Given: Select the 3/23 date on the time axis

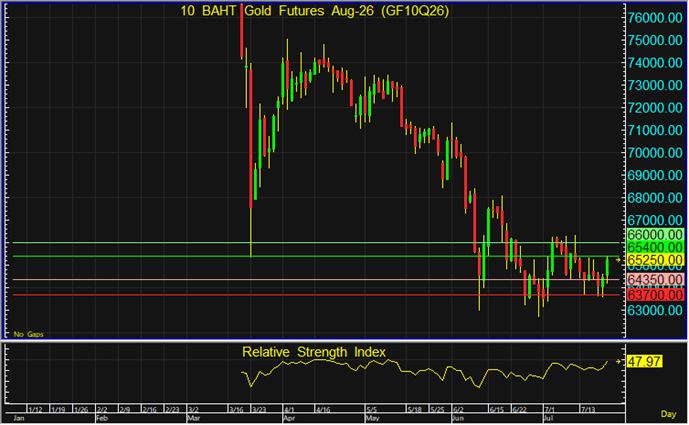Looking at the screenshot, I should (258, 410).
